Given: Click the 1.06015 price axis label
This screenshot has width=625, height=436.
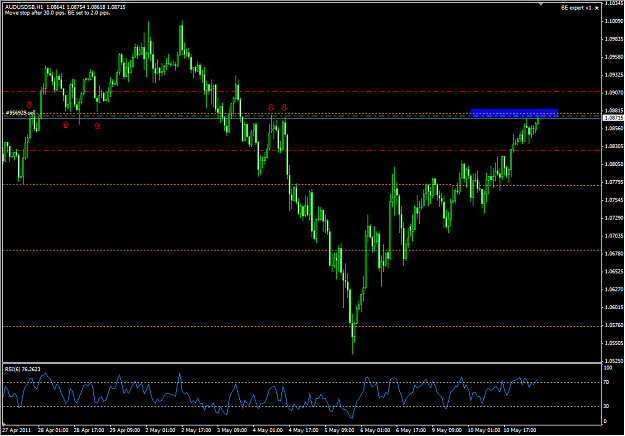Looking at the screenshot, I should click(x=614, y=307).
